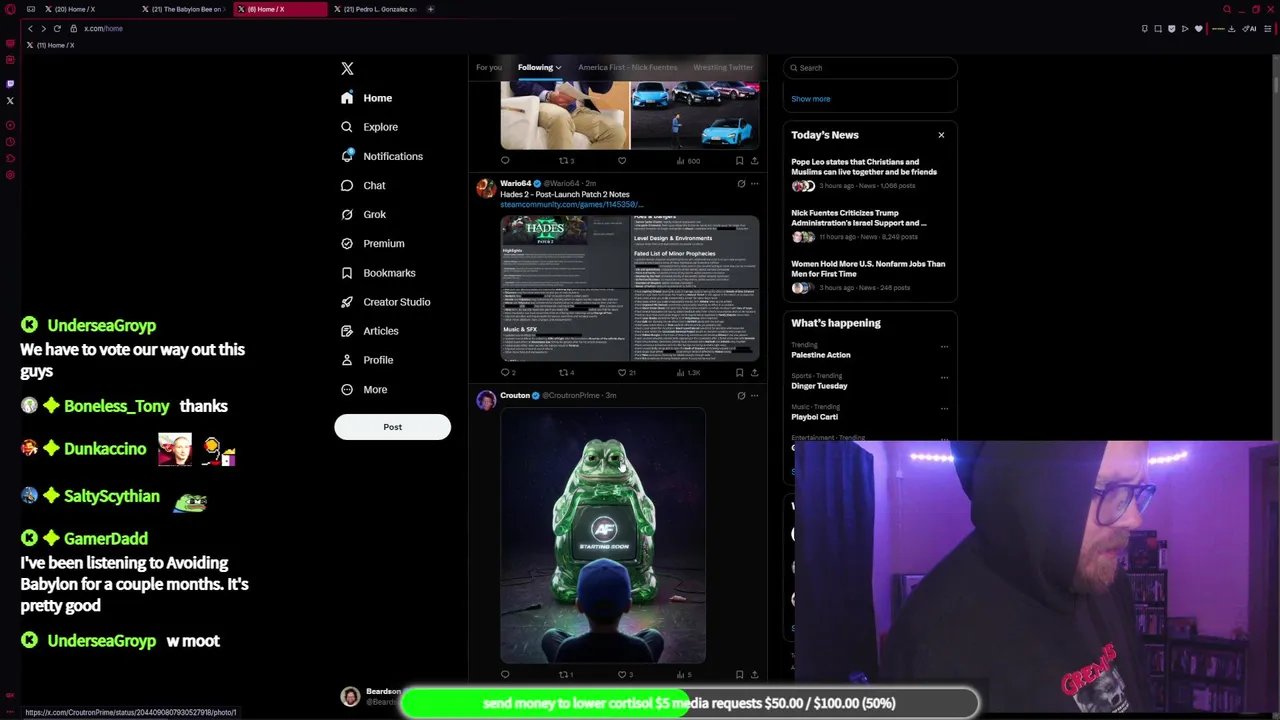The height and width of the screenshot is (720, 1280).
Task: Open the Premium page
Action: pos(372,243)
